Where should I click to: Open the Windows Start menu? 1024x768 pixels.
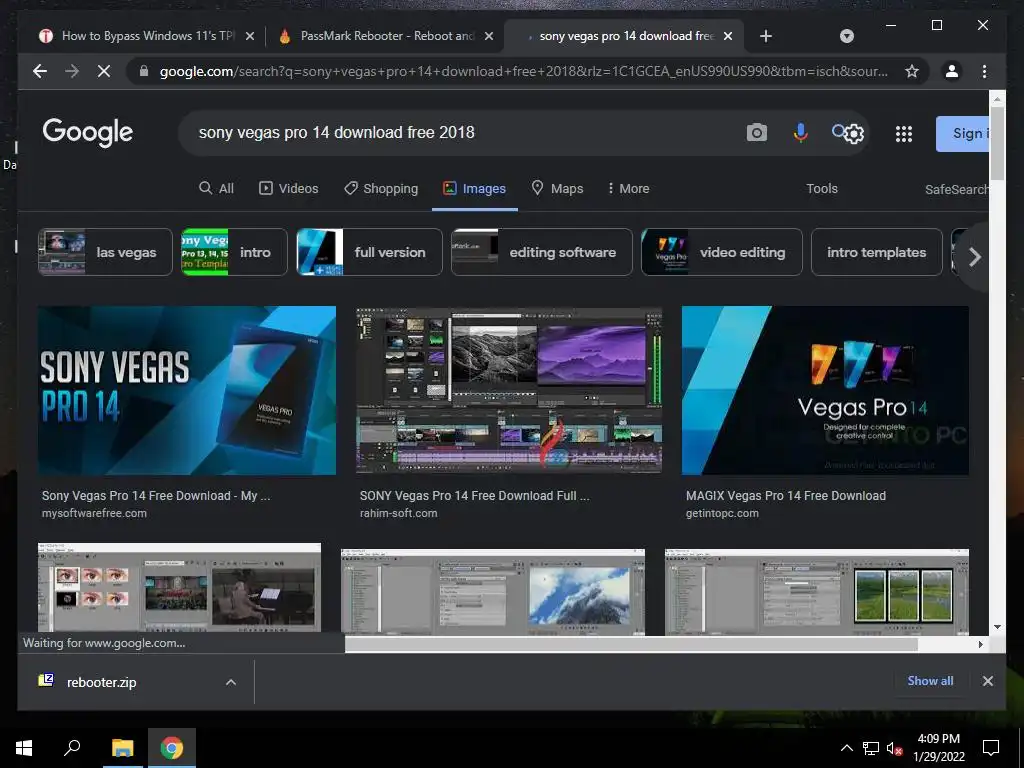[x=24, y=747]
